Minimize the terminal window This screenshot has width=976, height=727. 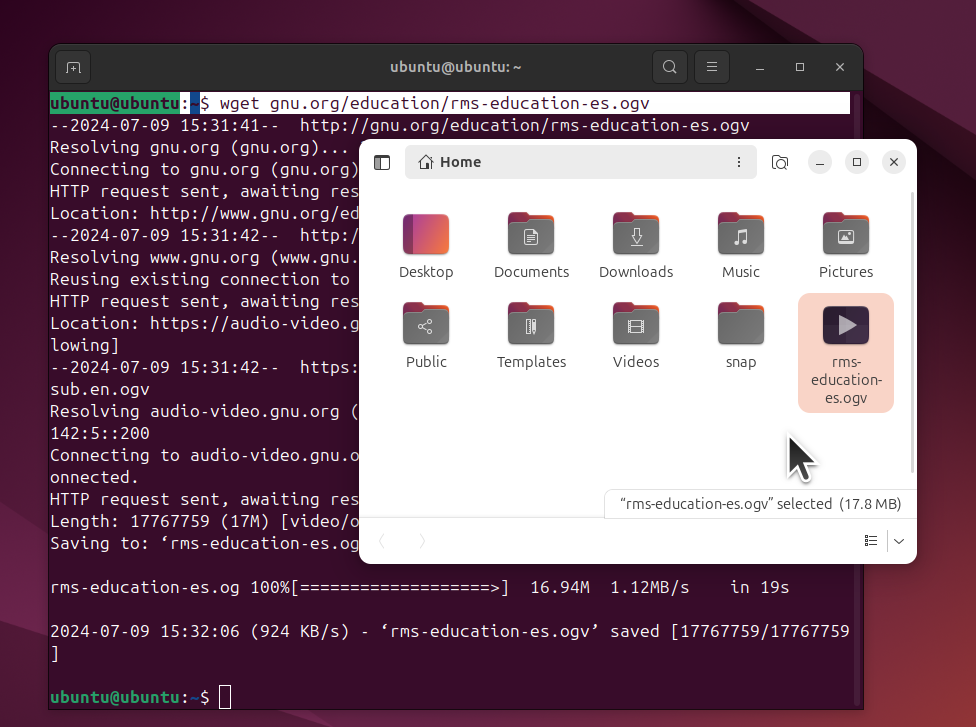click(x=759, y=67)
